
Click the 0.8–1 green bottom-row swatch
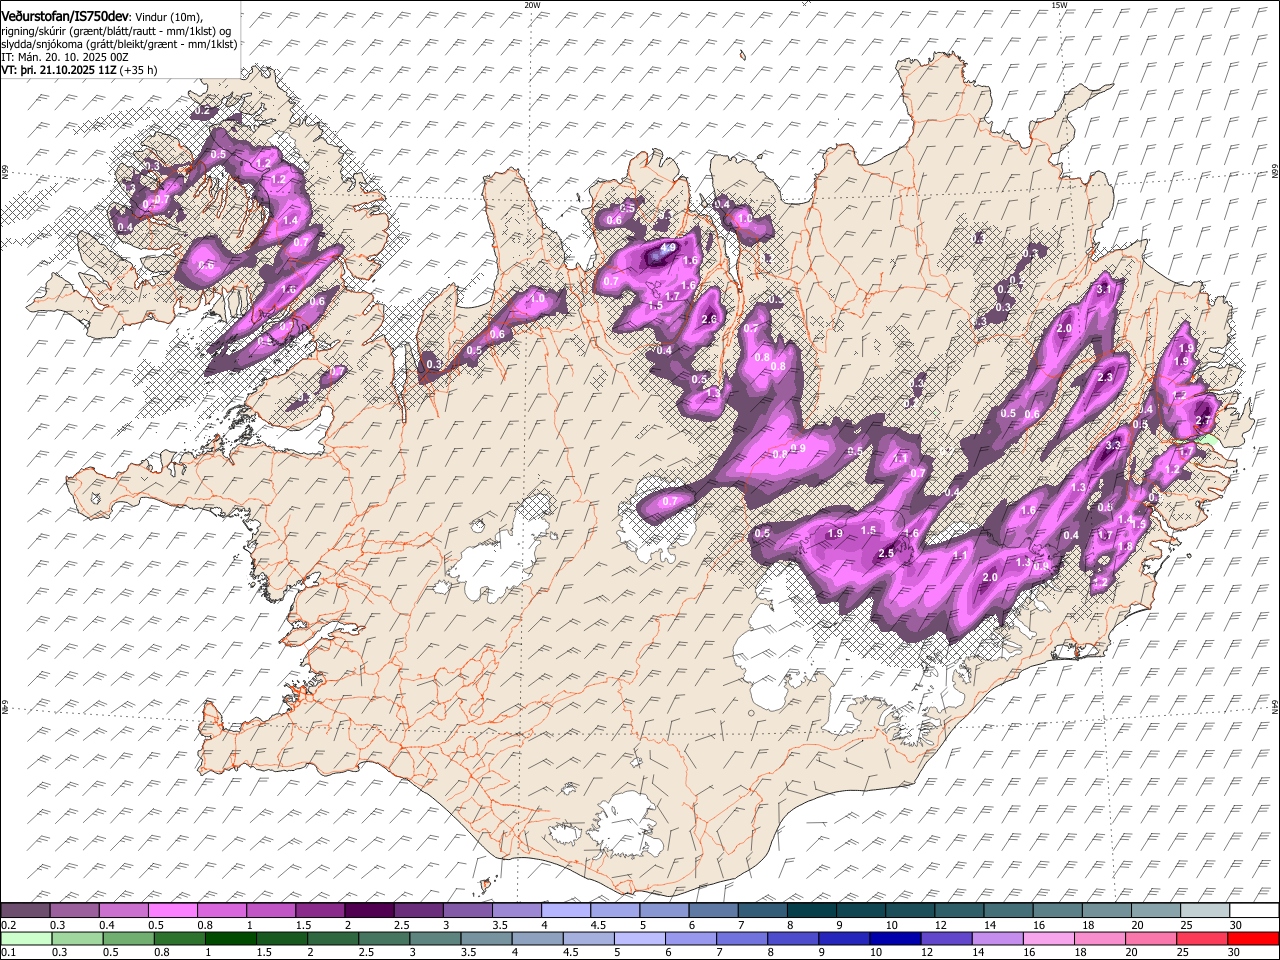pyautogui.click(x=180, y=938)
